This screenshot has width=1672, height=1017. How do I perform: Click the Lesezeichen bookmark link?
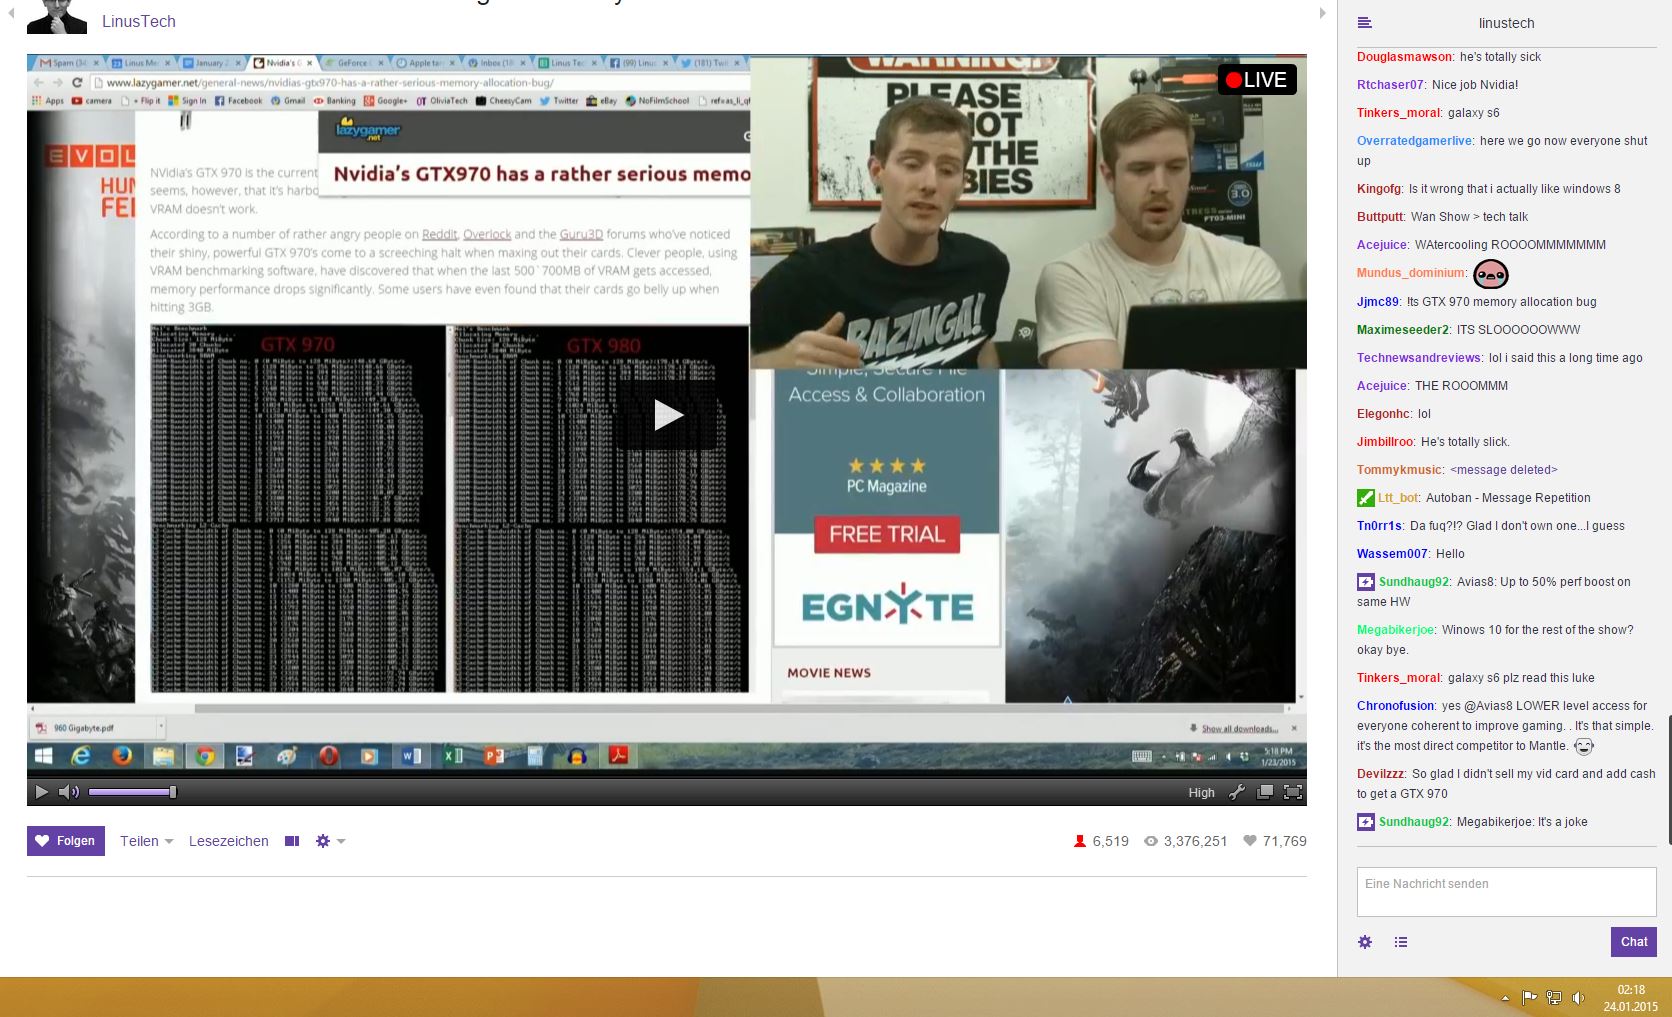tap(229, 841)
